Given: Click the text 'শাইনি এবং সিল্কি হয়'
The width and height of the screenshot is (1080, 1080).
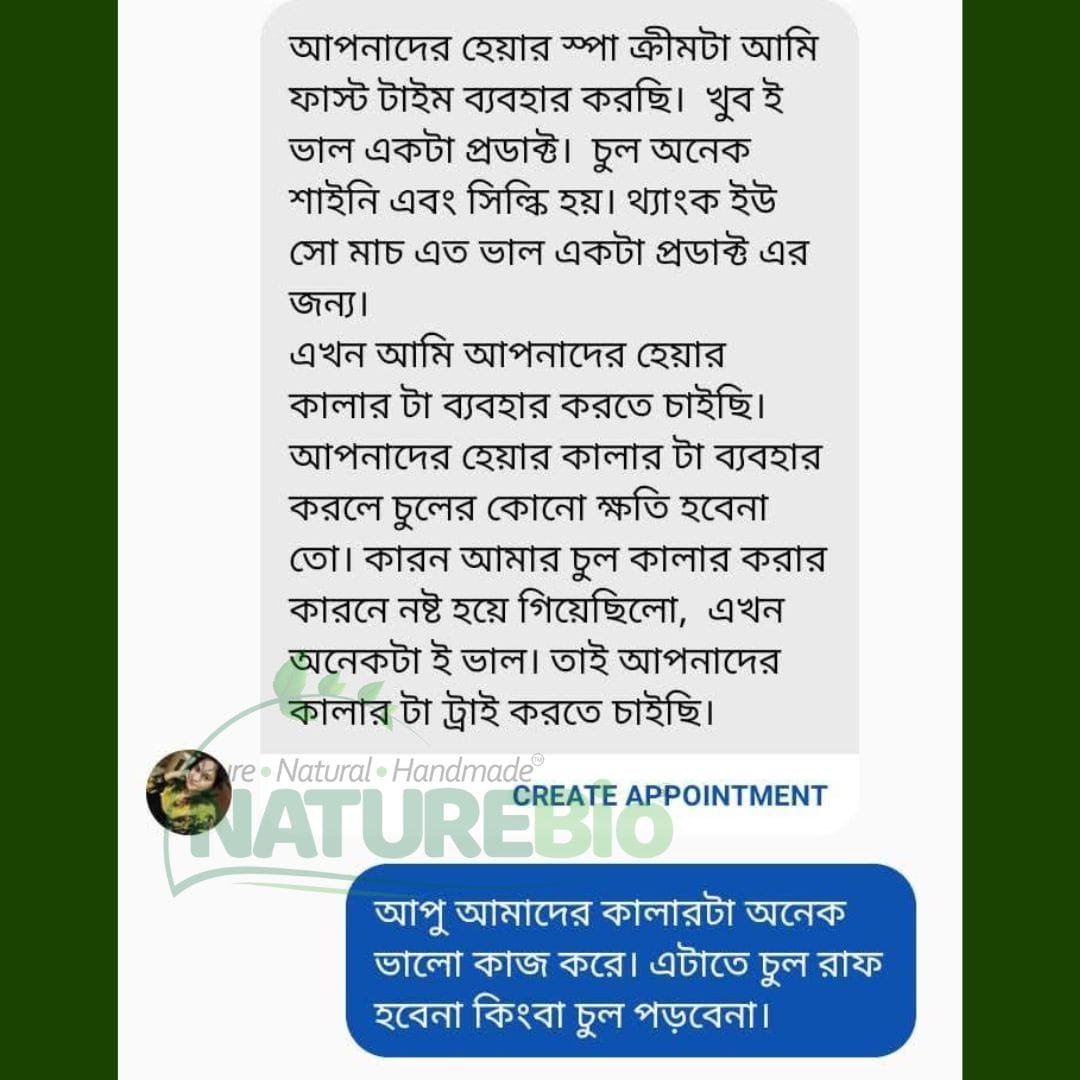Looking at the screenshot, I should click(x=451, y=202).
